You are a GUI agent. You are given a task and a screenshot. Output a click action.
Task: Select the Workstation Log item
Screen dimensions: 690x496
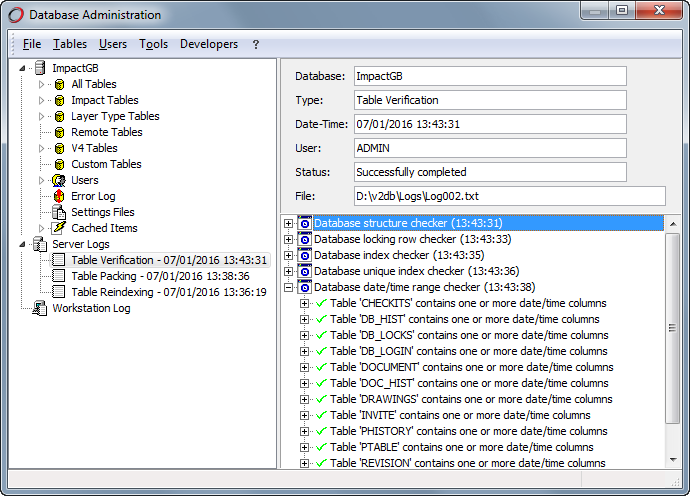[x=91, y=308]
